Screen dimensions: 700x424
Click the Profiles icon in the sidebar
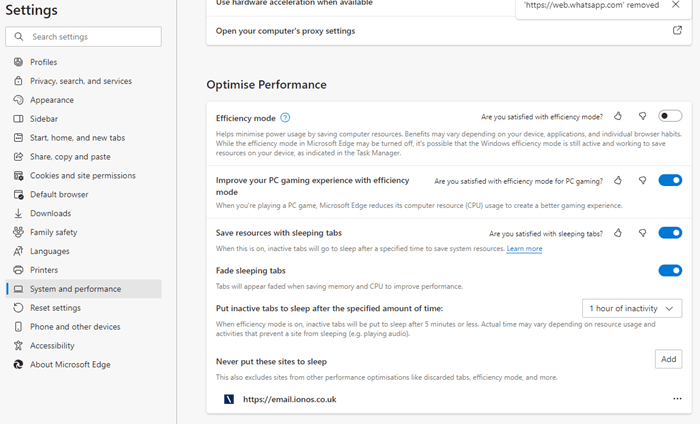click(18, 62)
